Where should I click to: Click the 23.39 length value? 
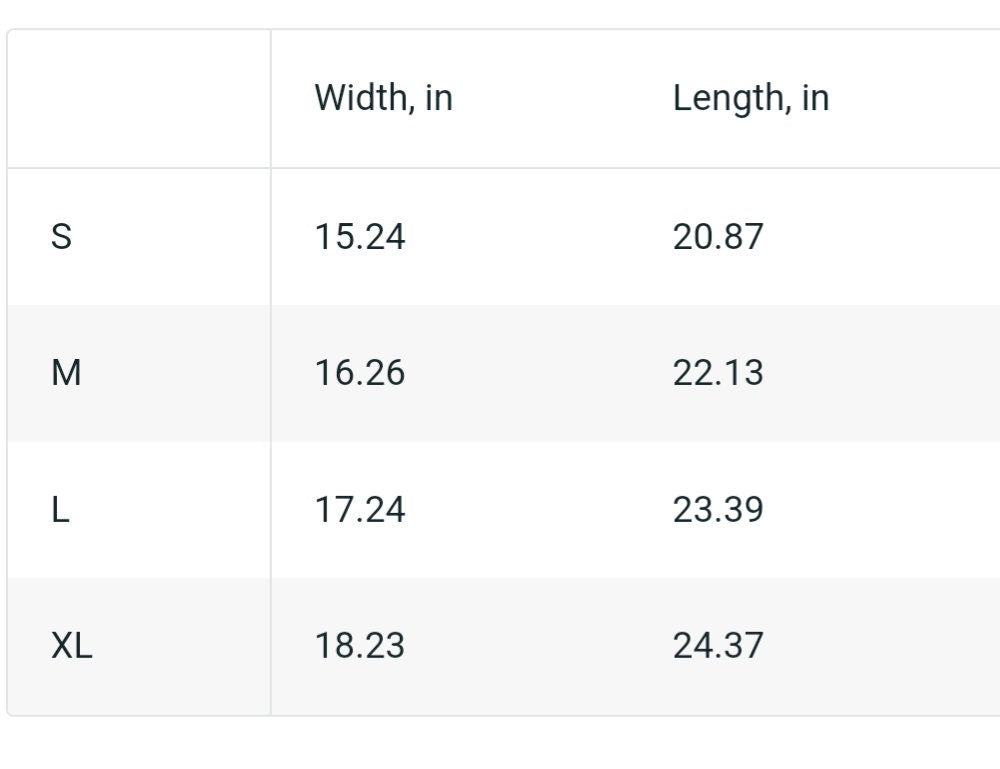click(x=718, y=509)
